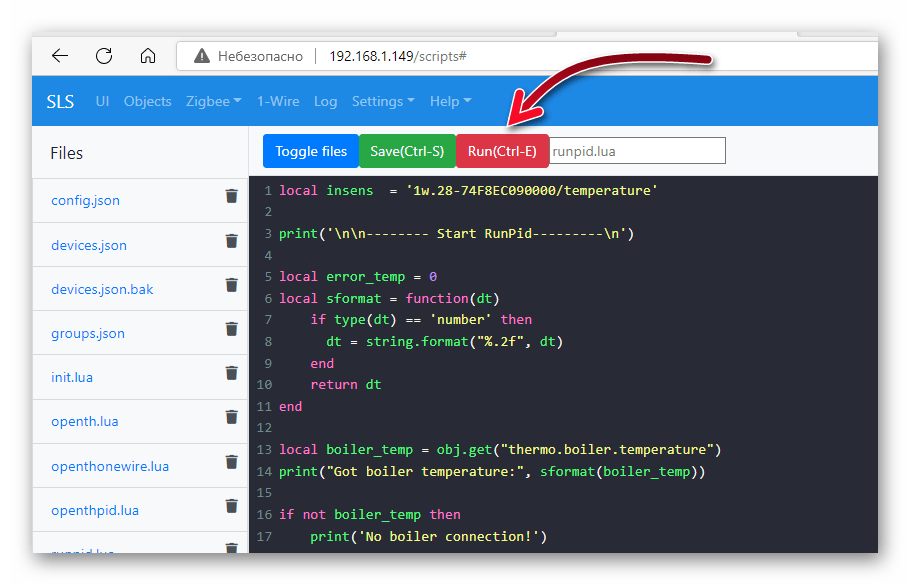Expand the Help dropdown menu
The height and width of the screenshot is (585, 910).
(x=450, y=101)
